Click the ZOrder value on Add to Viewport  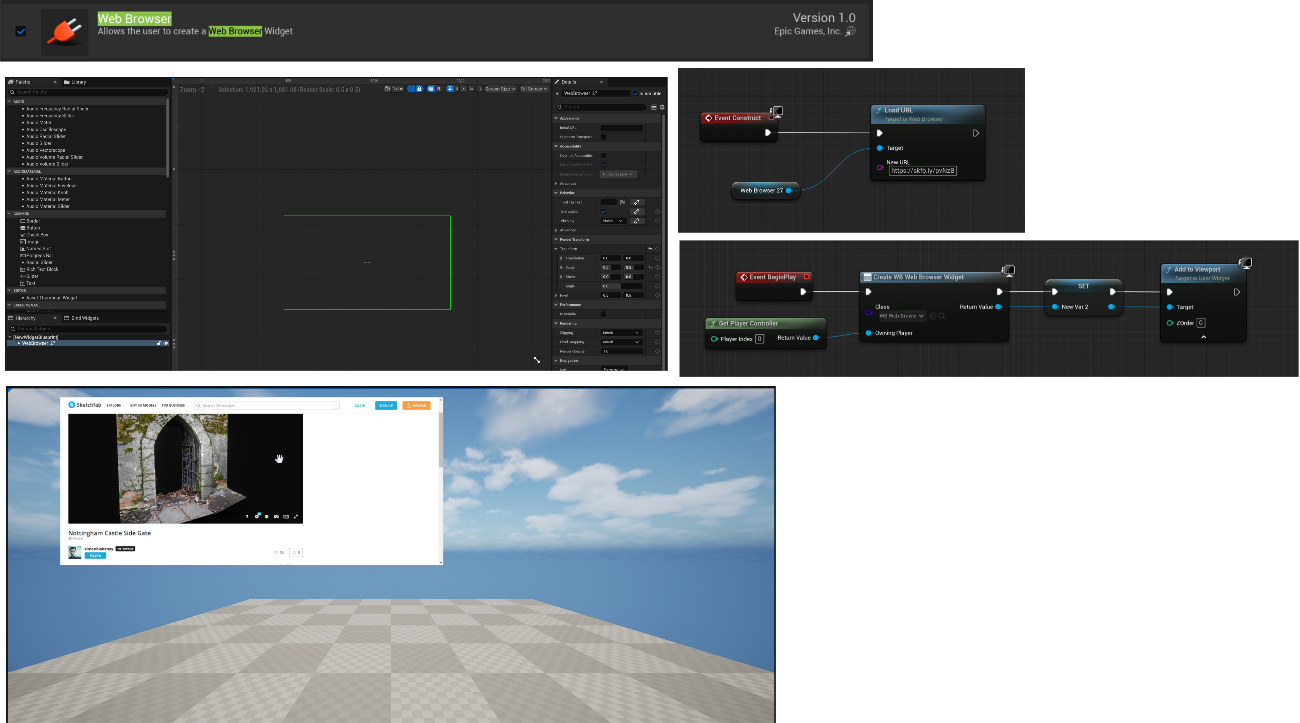1200,323
